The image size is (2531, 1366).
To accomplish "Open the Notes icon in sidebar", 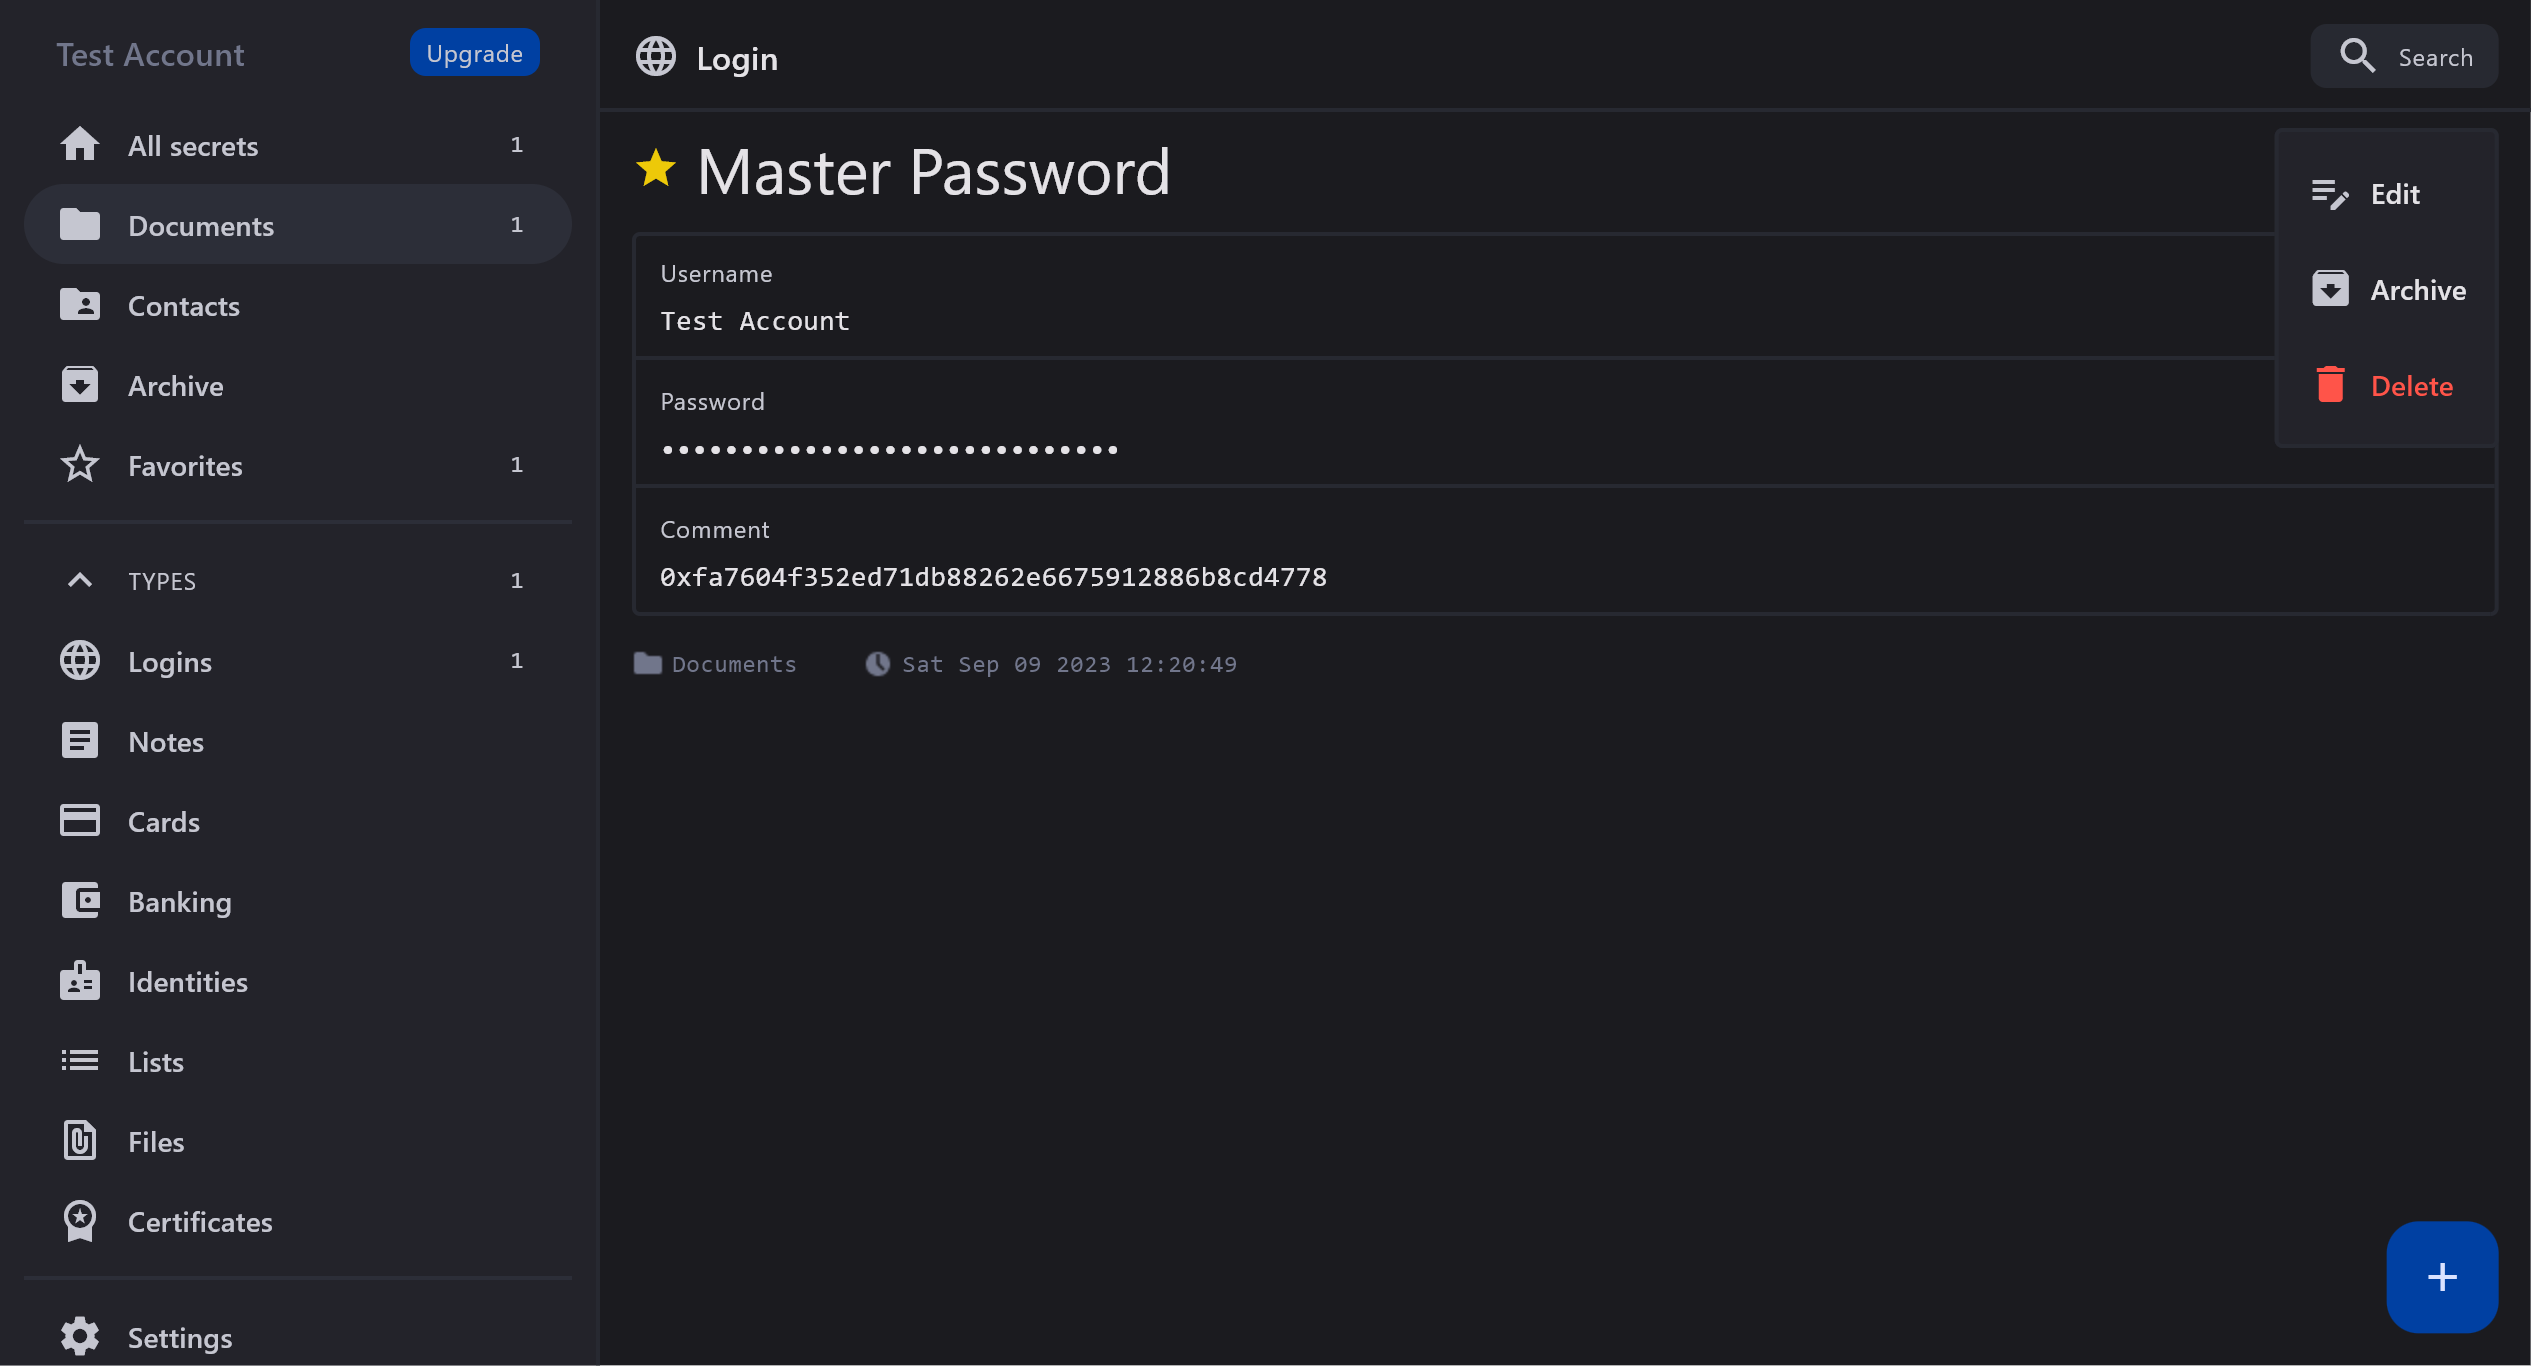I will point(80,741).
